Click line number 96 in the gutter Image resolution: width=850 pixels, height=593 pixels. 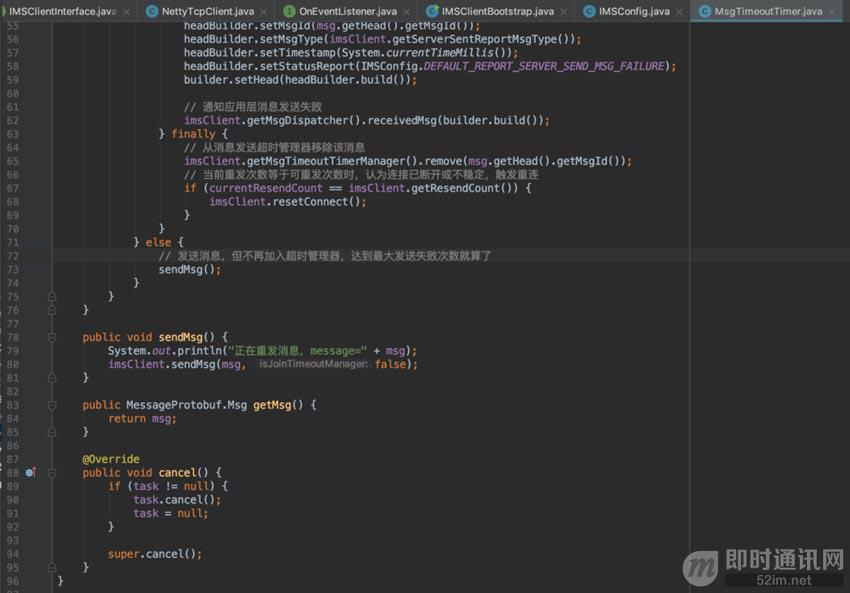tap(12, 581)
